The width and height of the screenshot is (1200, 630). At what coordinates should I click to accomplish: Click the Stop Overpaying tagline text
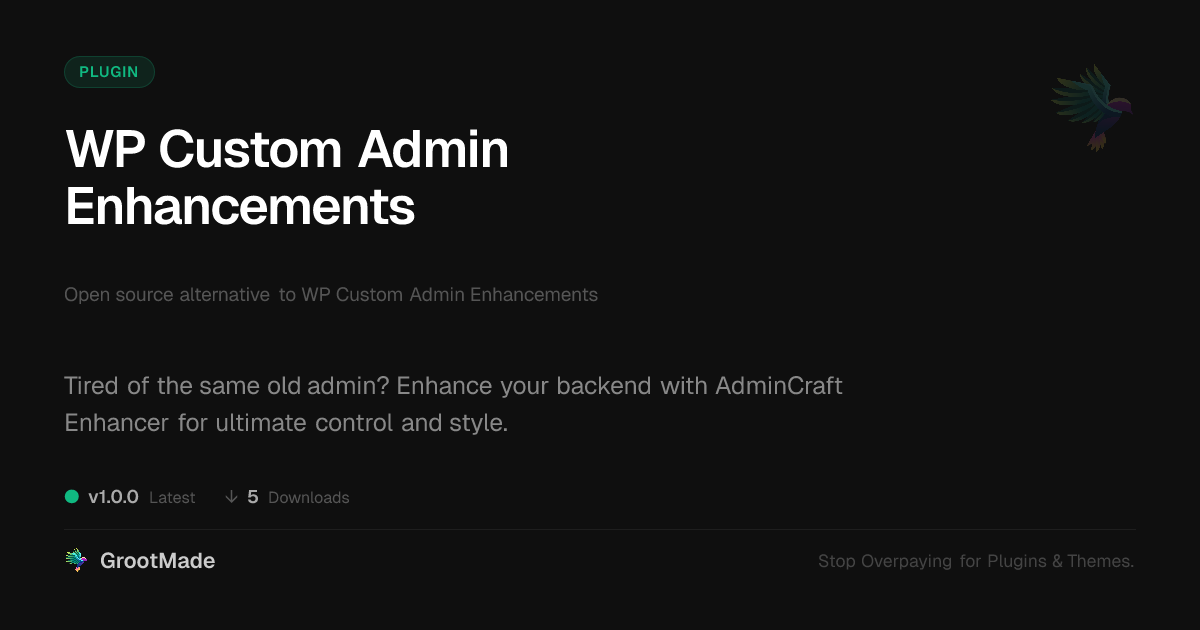tap(976, 561)
